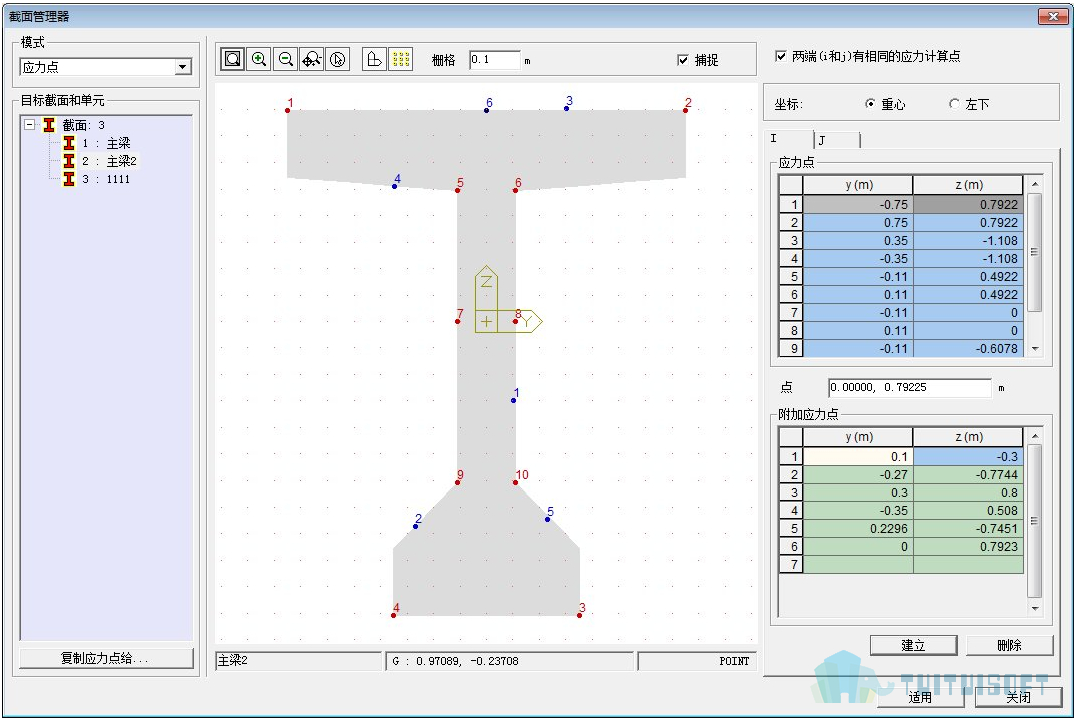The width and height of the screenshot is (1074, 721).
Task: Toggle the 捕捉 snap checkbox
Action: point(683,60)
